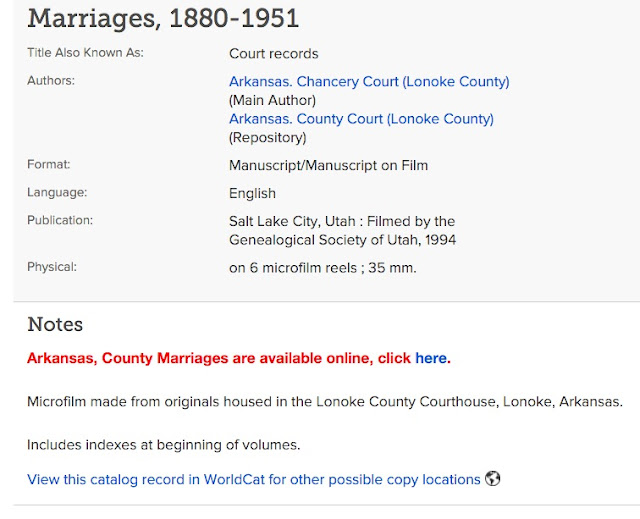This screenshot has height=519, width=640.
Task: Click the 'Microfilm made from originals' note
Action: pos(325,401)
